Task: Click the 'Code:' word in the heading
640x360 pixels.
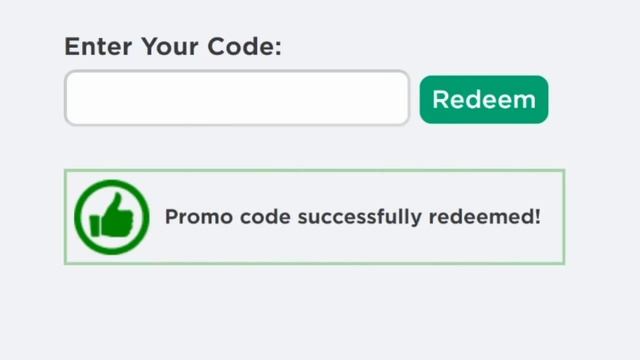Action: tap(244, 47)
